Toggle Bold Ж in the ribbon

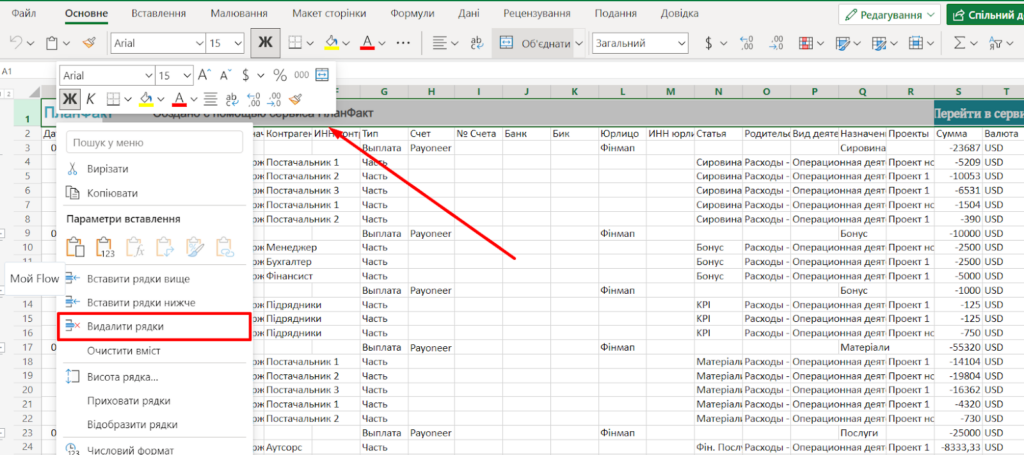[265, 43]
